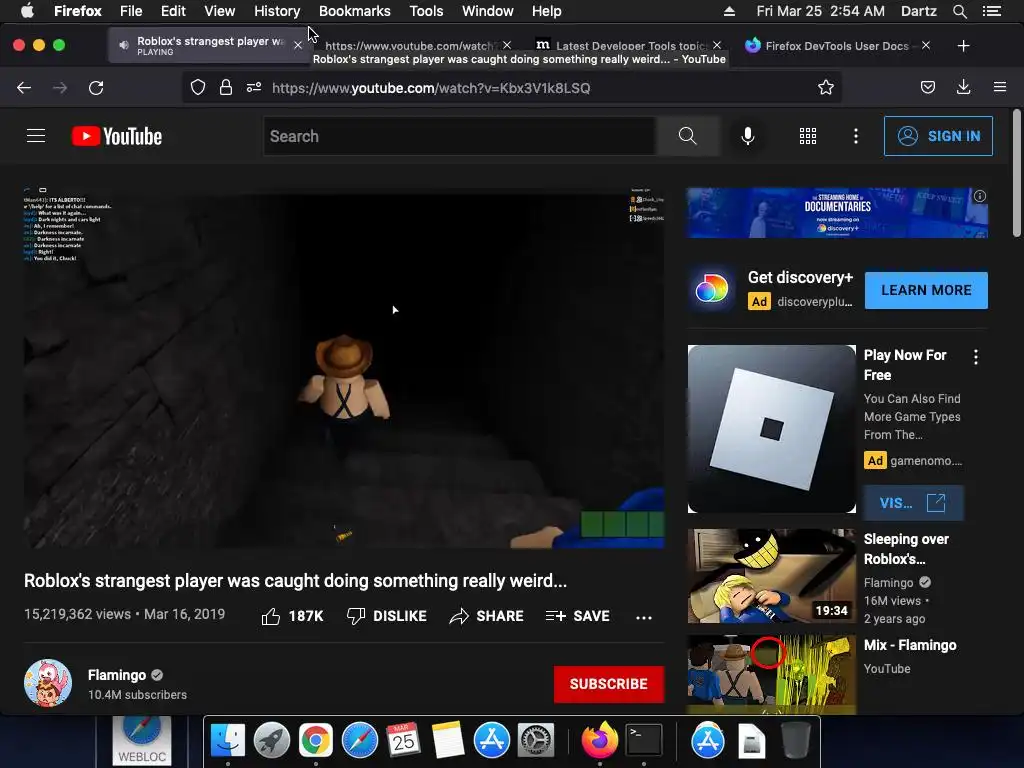Open Spotlight search in menu bar
This screenshot has width=1024, height=768.
tap(959, 11)
